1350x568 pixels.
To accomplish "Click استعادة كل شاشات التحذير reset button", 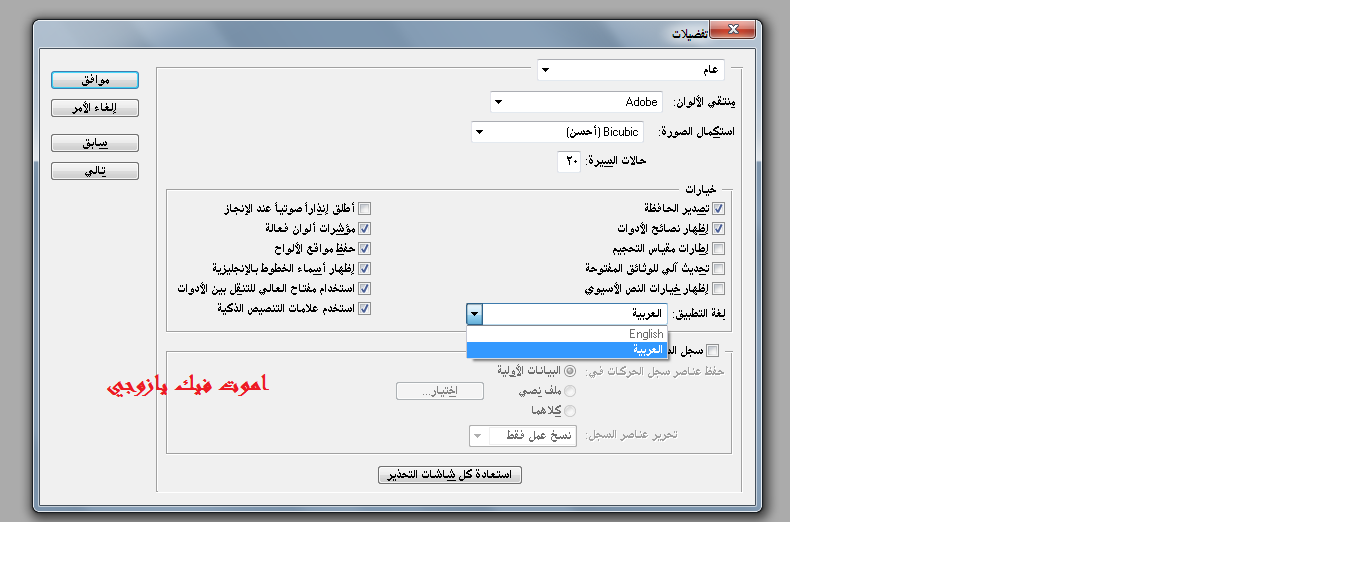I will (x=450, y=475).
